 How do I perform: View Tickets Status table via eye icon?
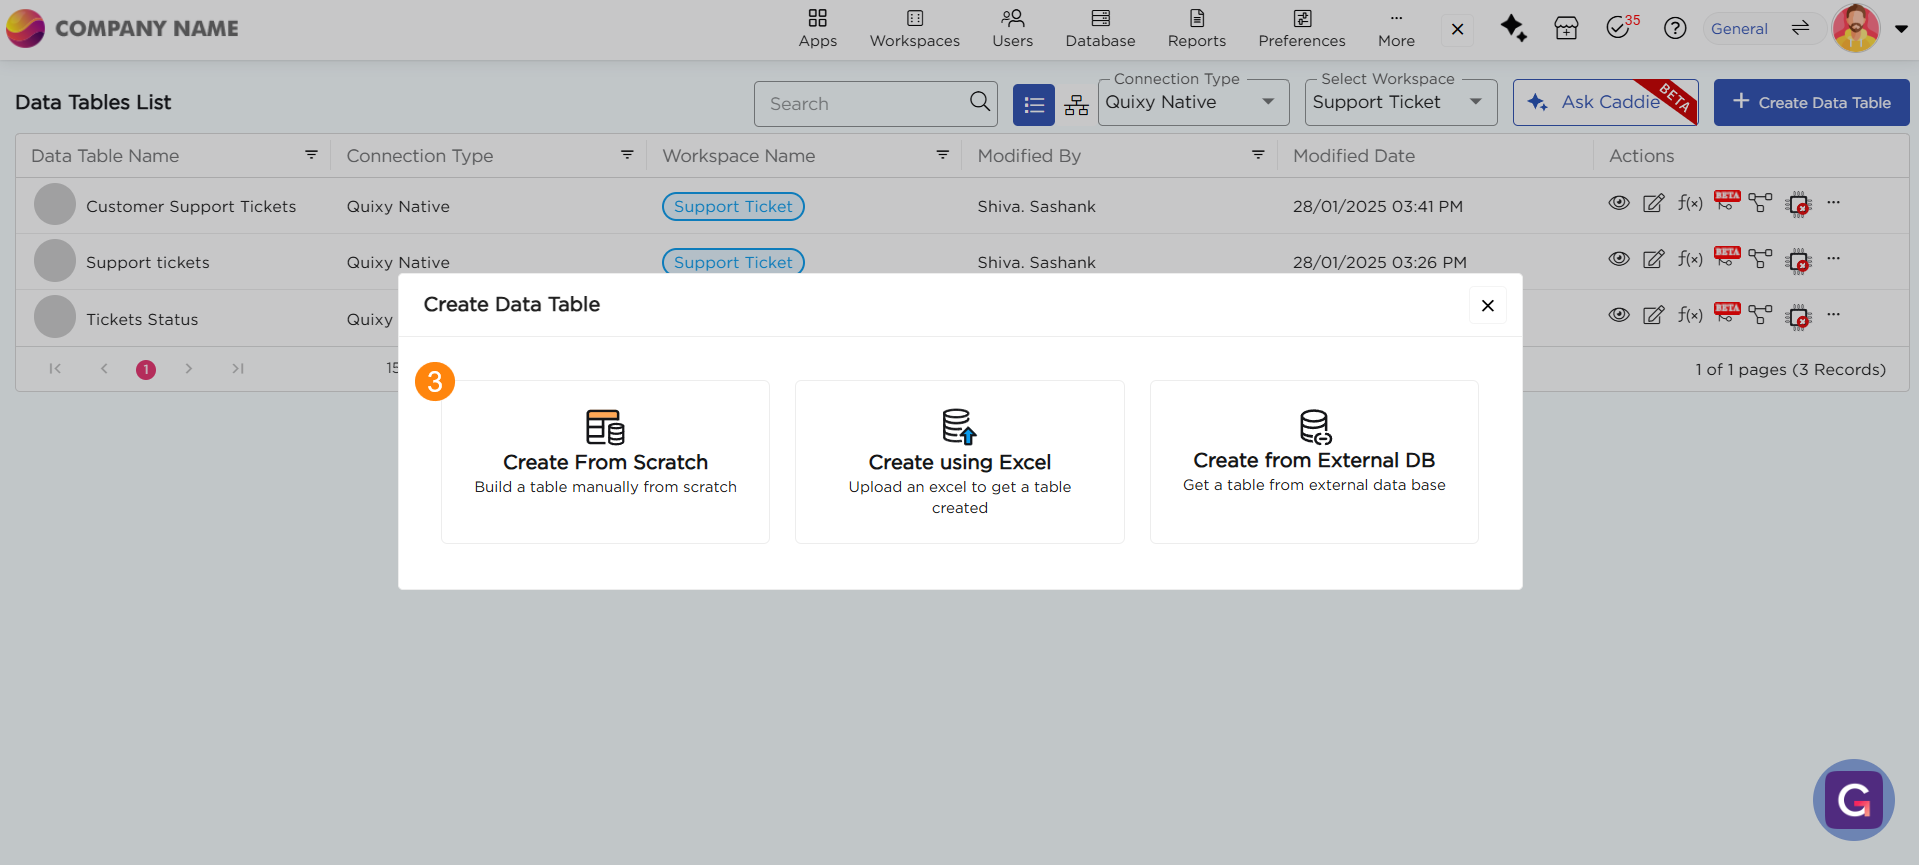[x=1618, y=315]
